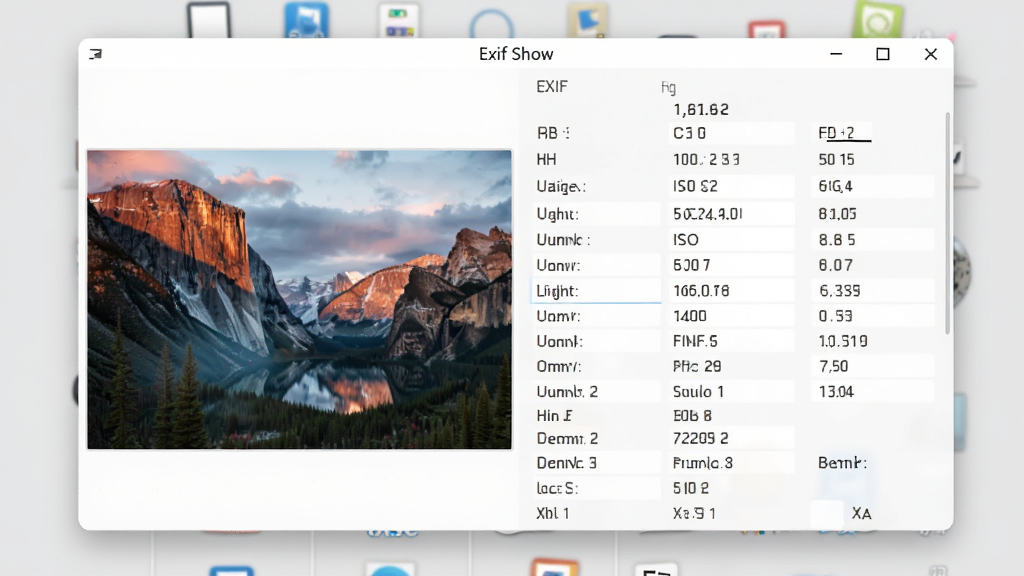Click the '72209 2' value cell

(x=731, y=439)
